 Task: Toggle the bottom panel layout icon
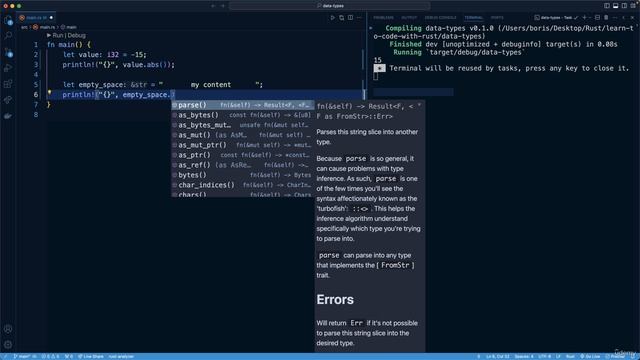pyautogui.click(x=616, y=6)
